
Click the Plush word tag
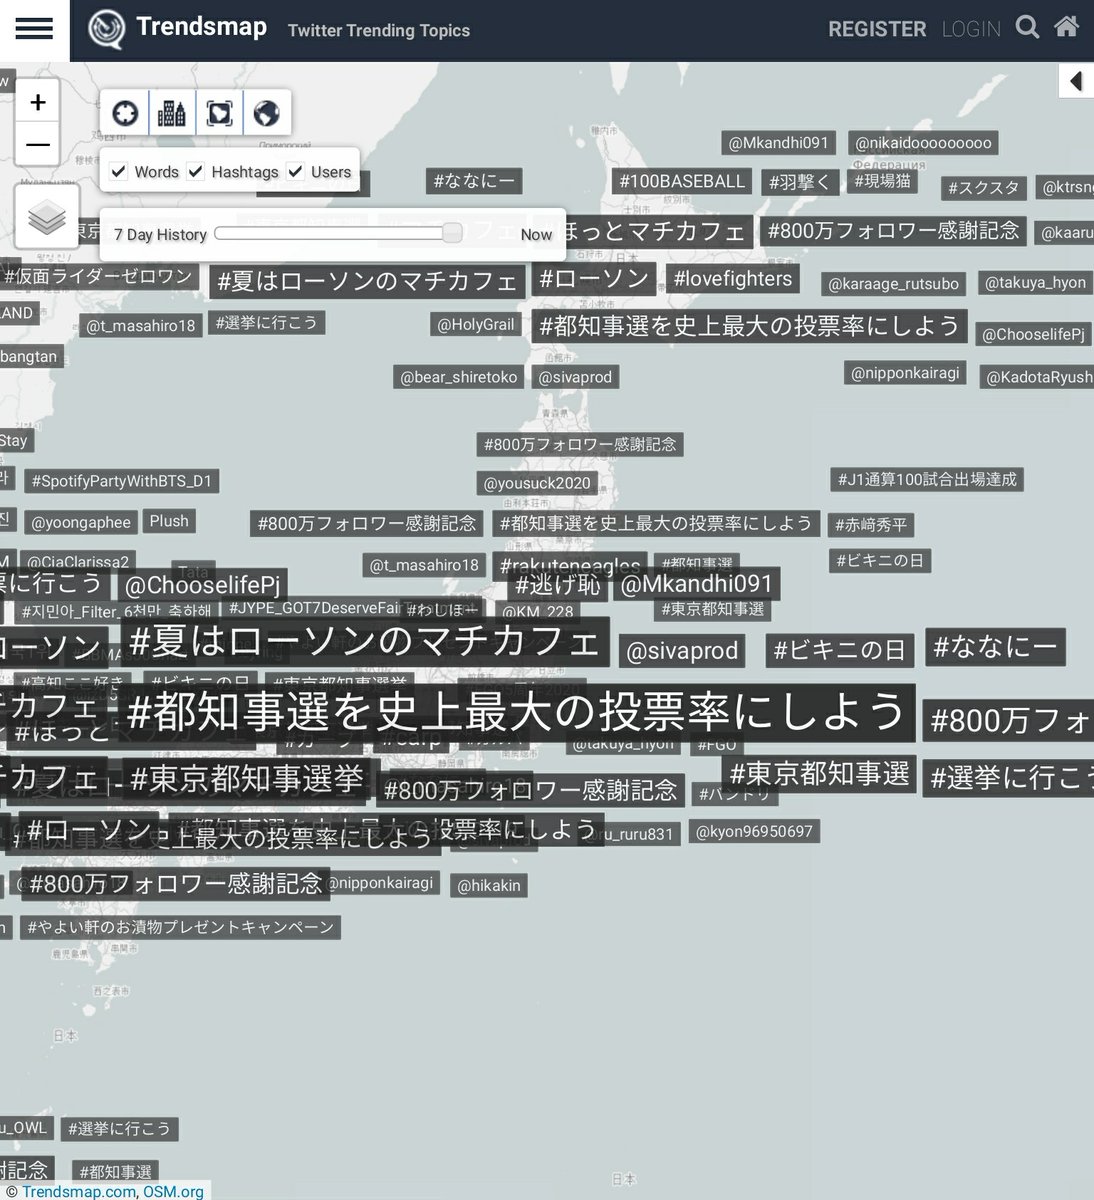tap(169, 521)
